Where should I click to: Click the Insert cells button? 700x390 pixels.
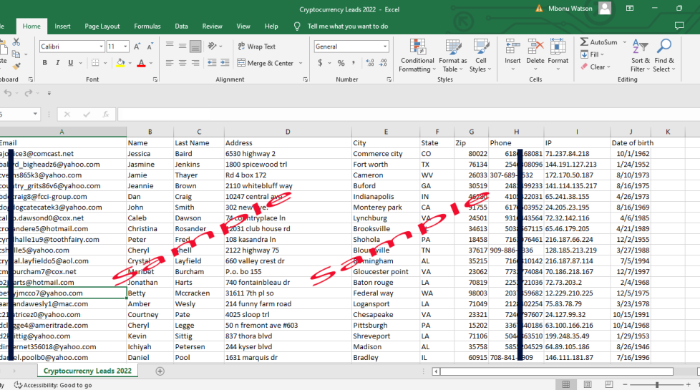coord(512,55)
